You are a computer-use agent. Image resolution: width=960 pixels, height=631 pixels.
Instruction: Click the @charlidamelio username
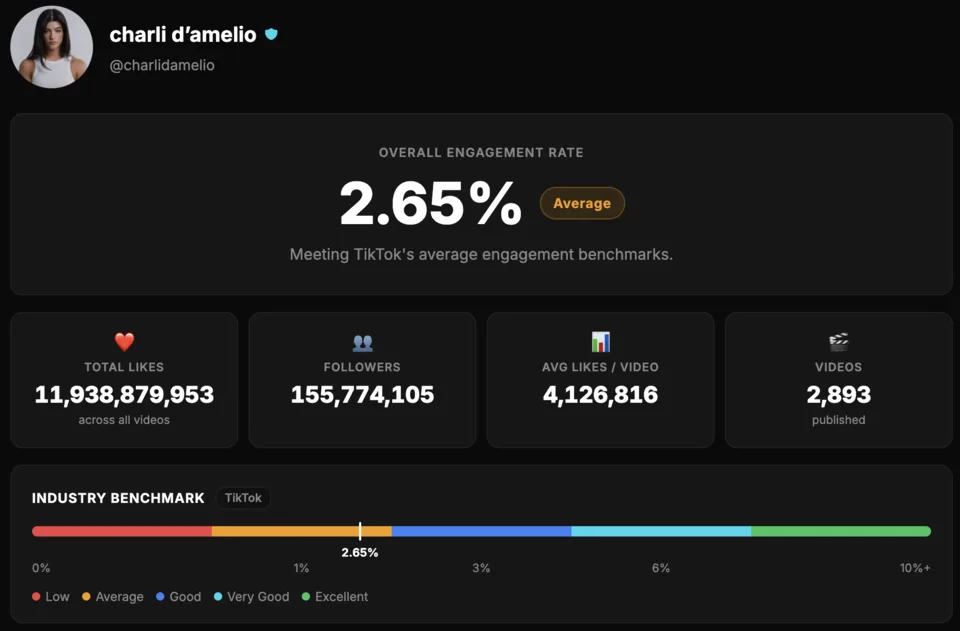tap(164, 65)
